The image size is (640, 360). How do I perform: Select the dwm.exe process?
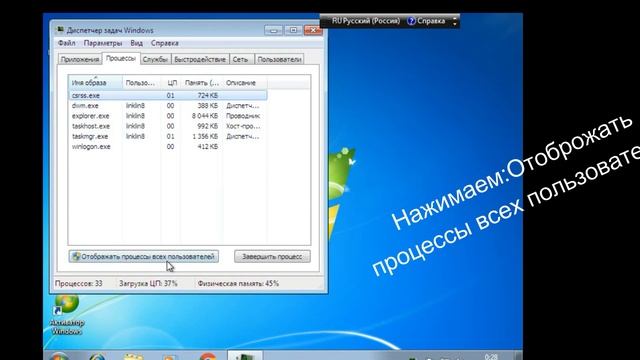click(85, 105)
